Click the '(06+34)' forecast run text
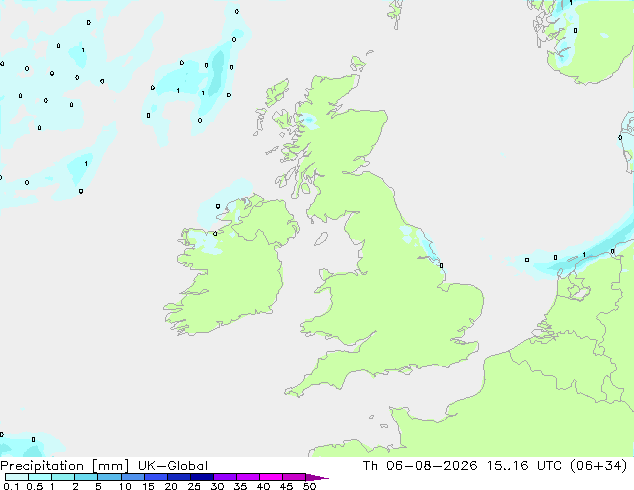This screenshot has height=490, width=634. pyautogui.click(x=598, y=466)
